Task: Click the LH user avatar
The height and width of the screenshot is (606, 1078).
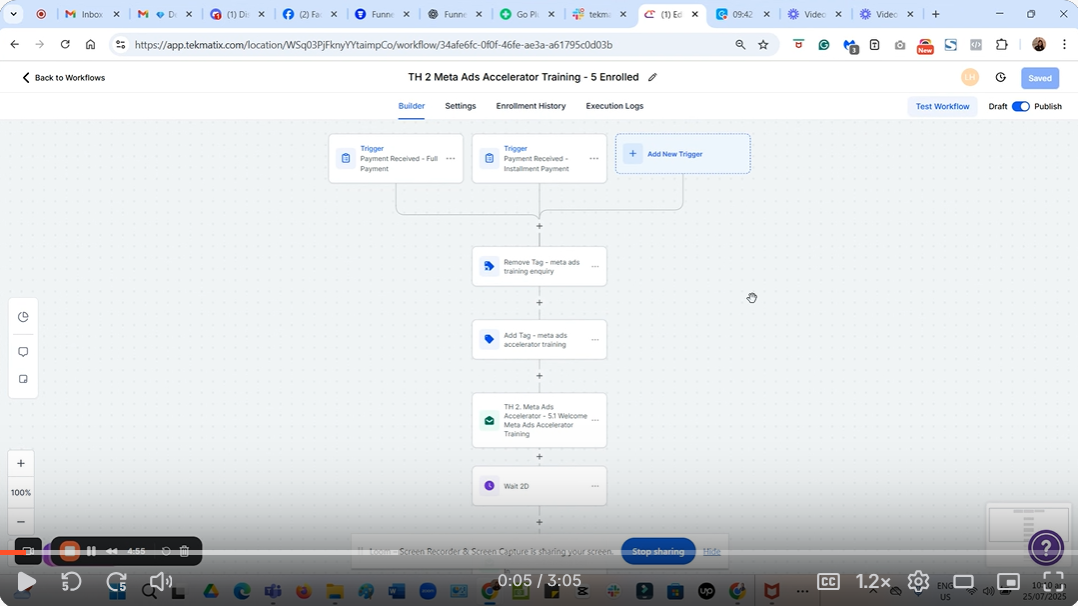Action: pyautogui.click(x=970, y=78)
